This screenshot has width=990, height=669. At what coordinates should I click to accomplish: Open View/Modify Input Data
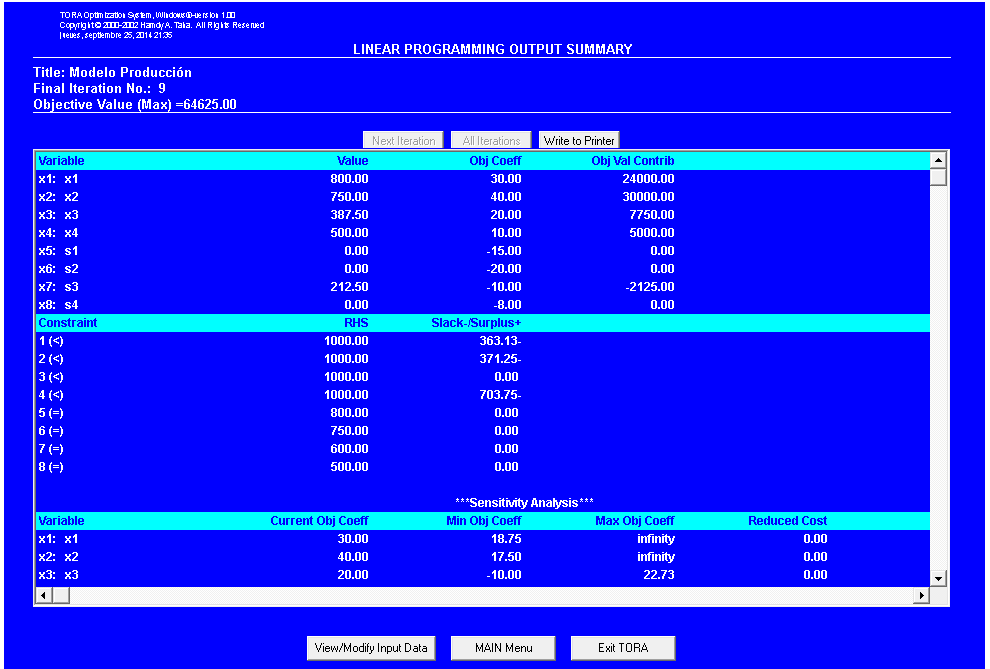click(371, 647)
